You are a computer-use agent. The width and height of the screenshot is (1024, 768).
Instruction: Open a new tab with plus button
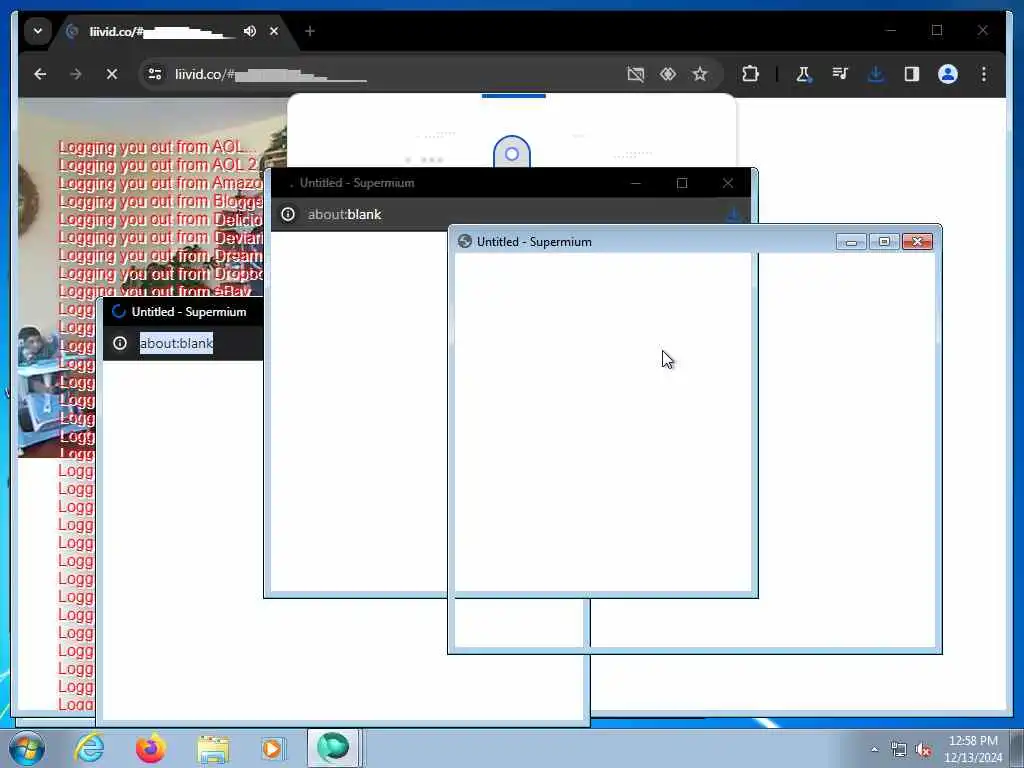[x=310, y=31]
